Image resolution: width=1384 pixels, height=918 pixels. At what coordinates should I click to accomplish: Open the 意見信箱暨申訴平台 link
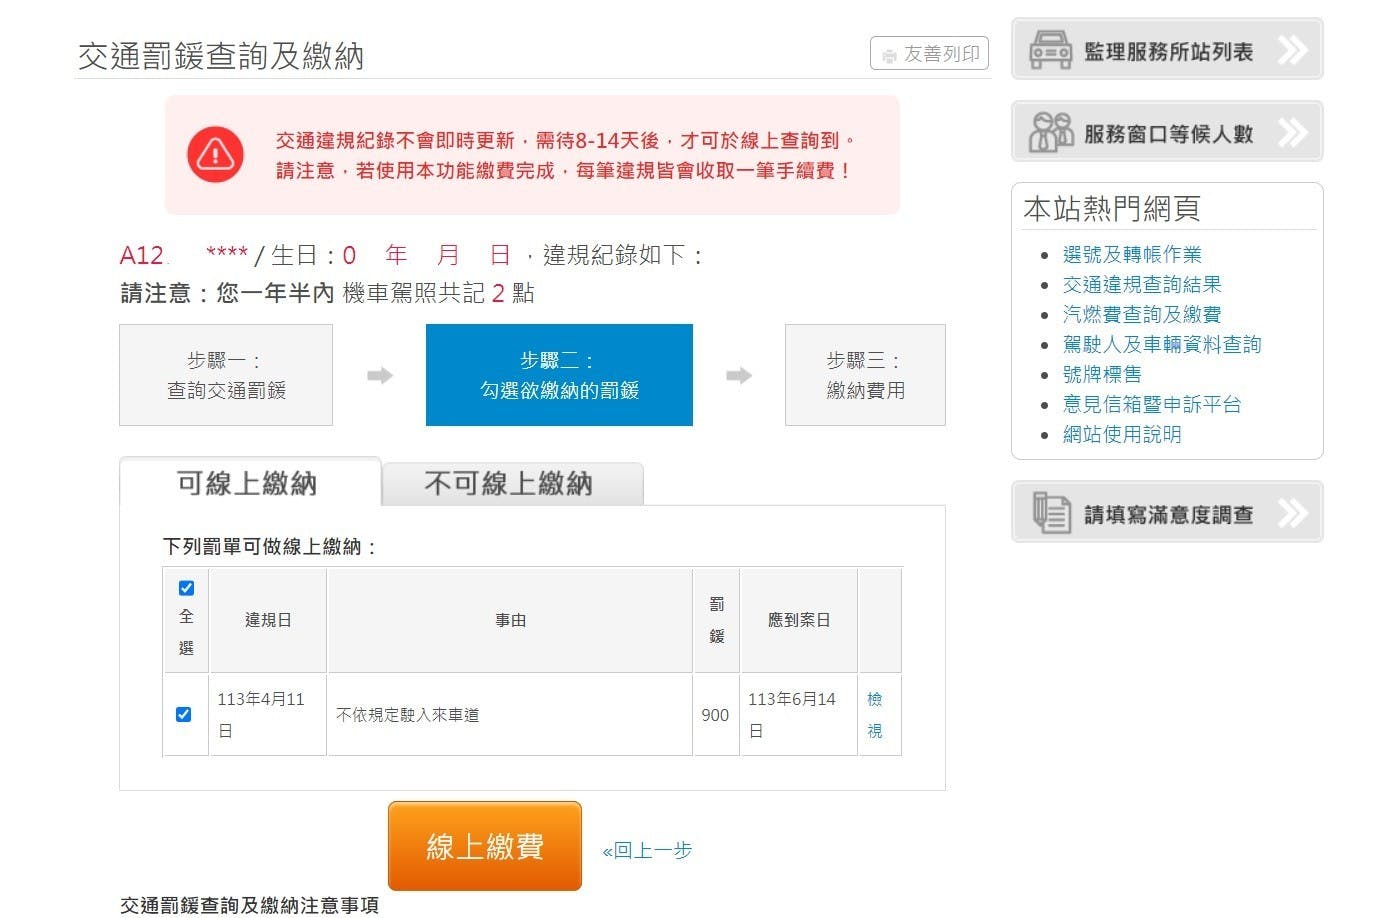[1152, 404]
